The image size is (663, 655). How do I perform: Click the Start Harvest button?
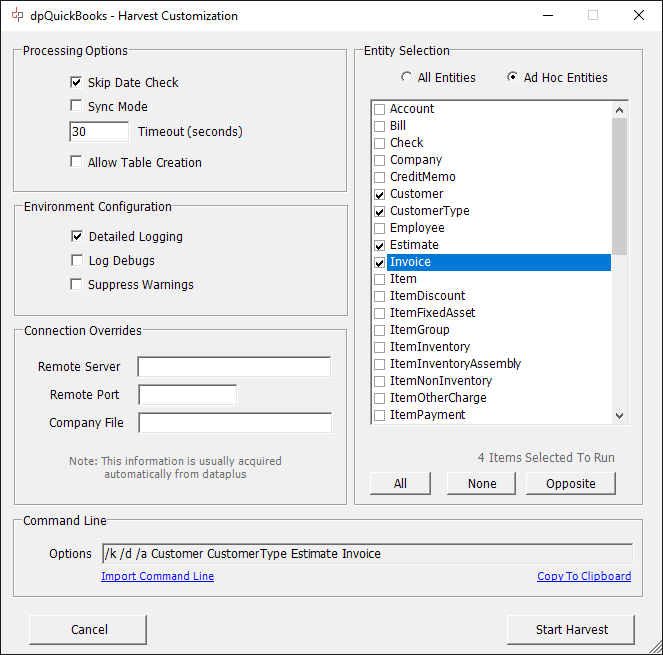click(x=571, y=630)
